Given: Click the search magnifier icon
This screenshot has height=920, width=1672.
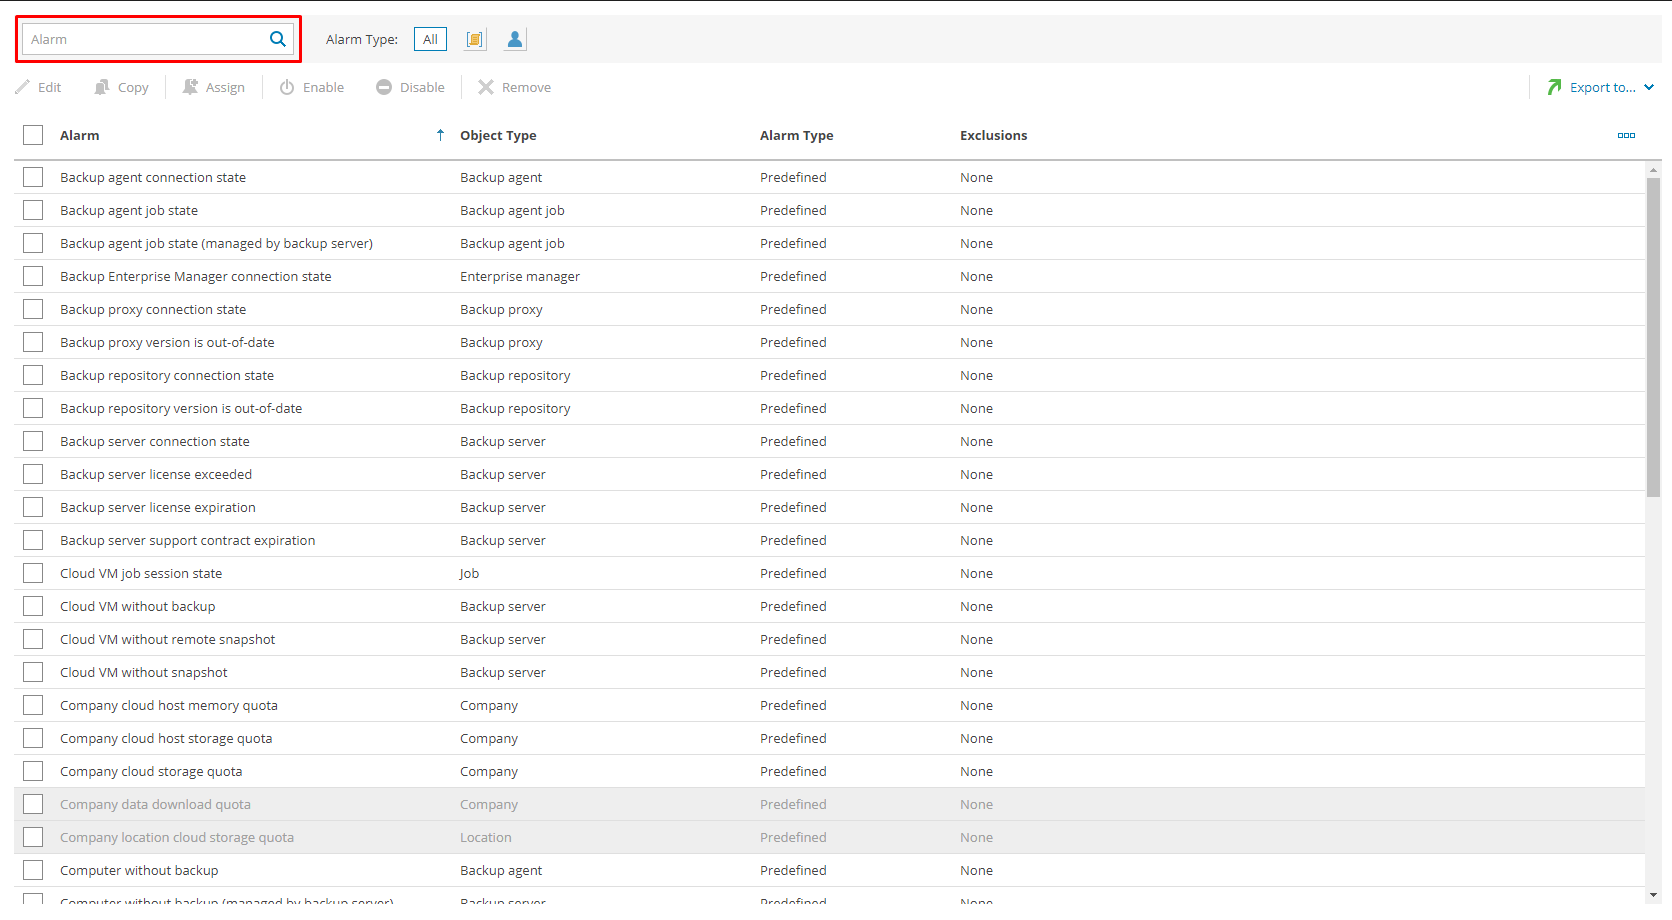Looking at the screenshot, I should pos(278,39).
